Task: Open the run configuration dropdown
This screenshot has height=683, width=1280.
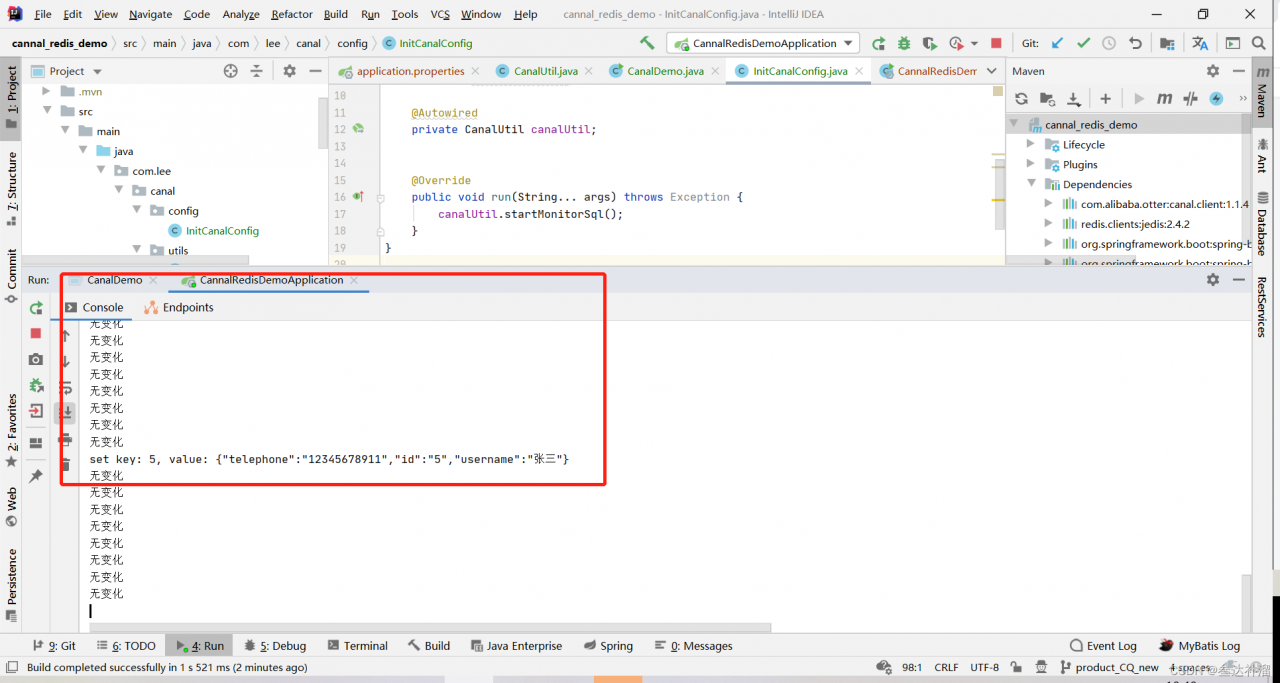Action: point(848,43)
